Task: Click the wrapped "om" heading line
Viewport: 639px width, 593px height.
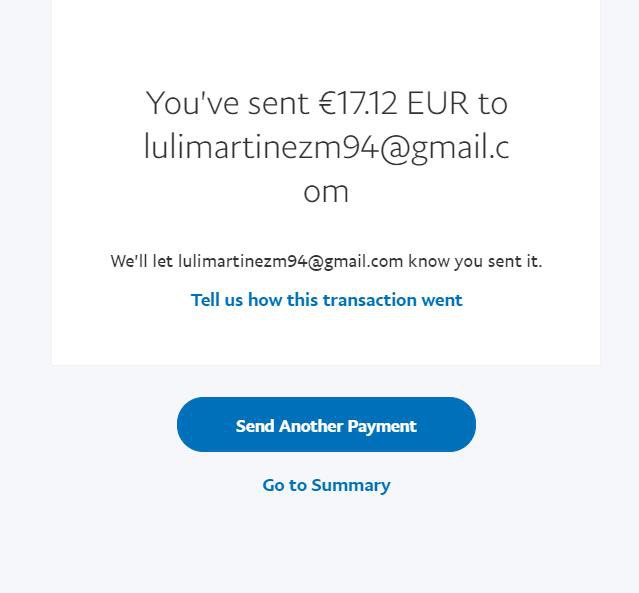Action: (x=326, y=191)
